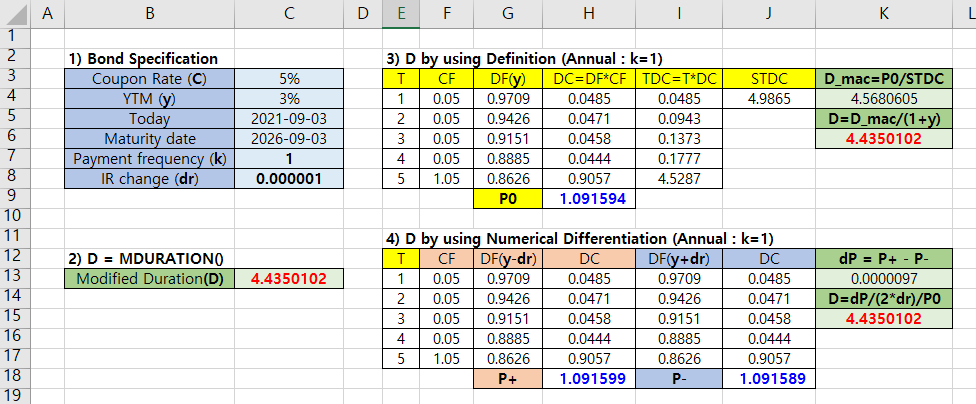The image size is (976, 404).
Task: Select column H header
Action: tap(589, 14)
